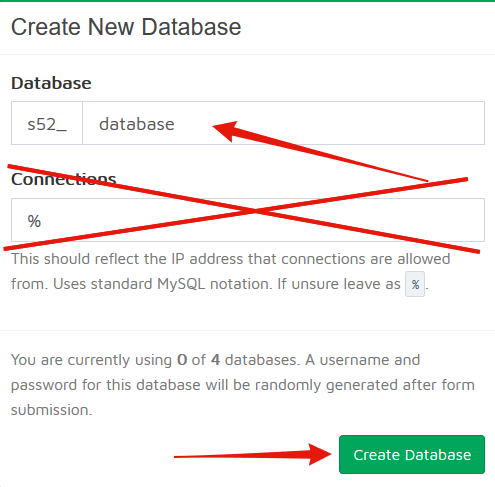Click the center of the red X mark

click(254, 211)
